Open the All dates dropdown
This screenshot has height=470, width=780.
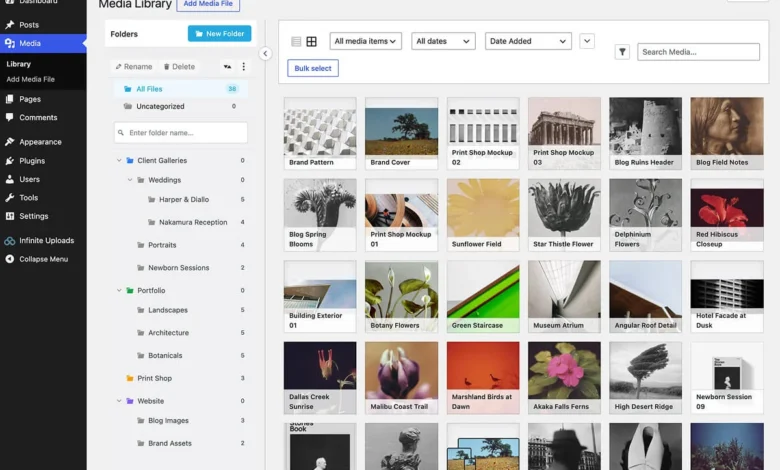pyautogui.click(x=443, y=41)
